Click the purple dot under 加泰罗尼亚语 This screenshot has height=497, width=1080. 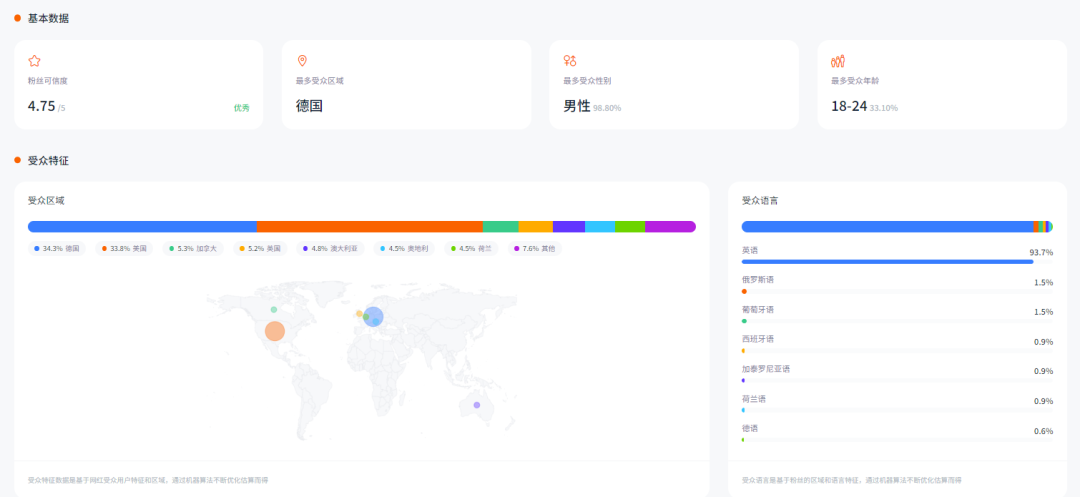click(x=743, y=380)
